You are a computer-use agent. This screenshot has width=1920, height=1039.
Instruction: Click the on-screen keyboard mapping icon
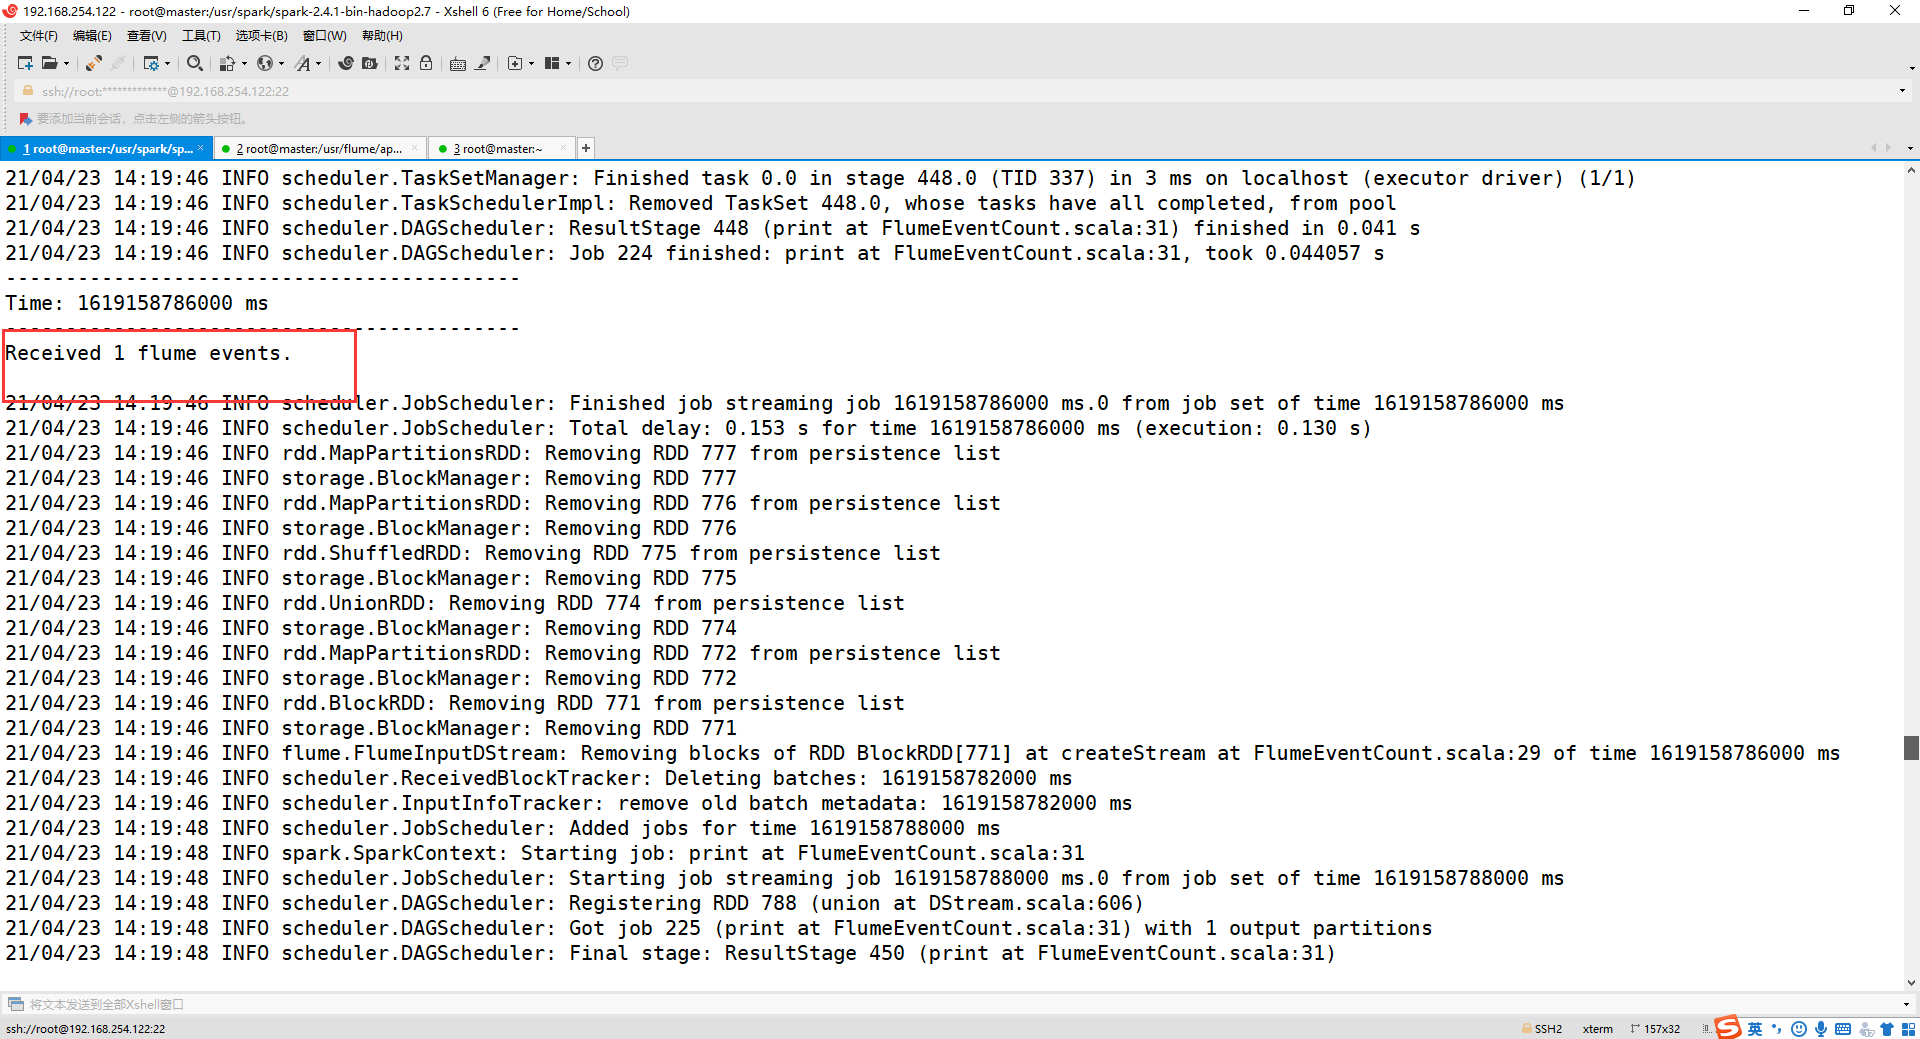(458, 63)
